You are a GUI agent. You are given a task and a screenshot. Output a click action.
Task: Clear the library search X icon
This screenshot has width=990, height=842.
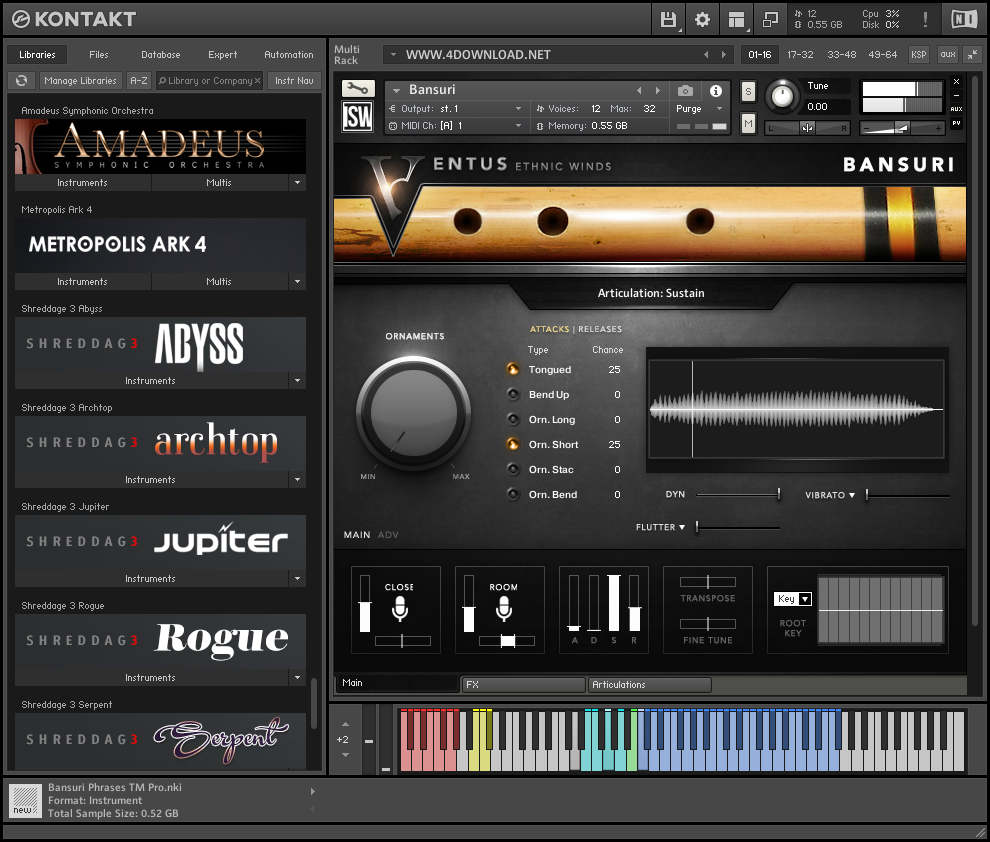click(258, 81)
